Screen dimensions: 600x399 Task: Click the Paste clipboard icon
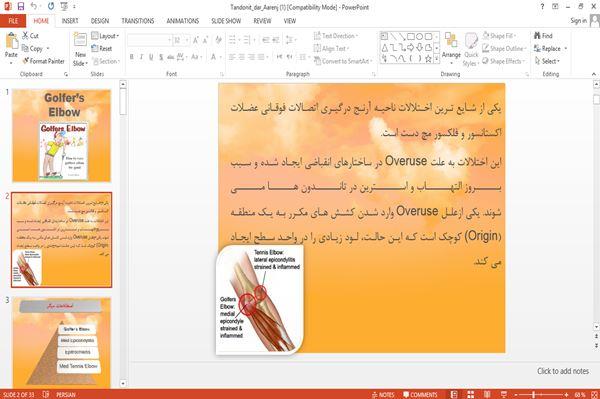point(11,41)
